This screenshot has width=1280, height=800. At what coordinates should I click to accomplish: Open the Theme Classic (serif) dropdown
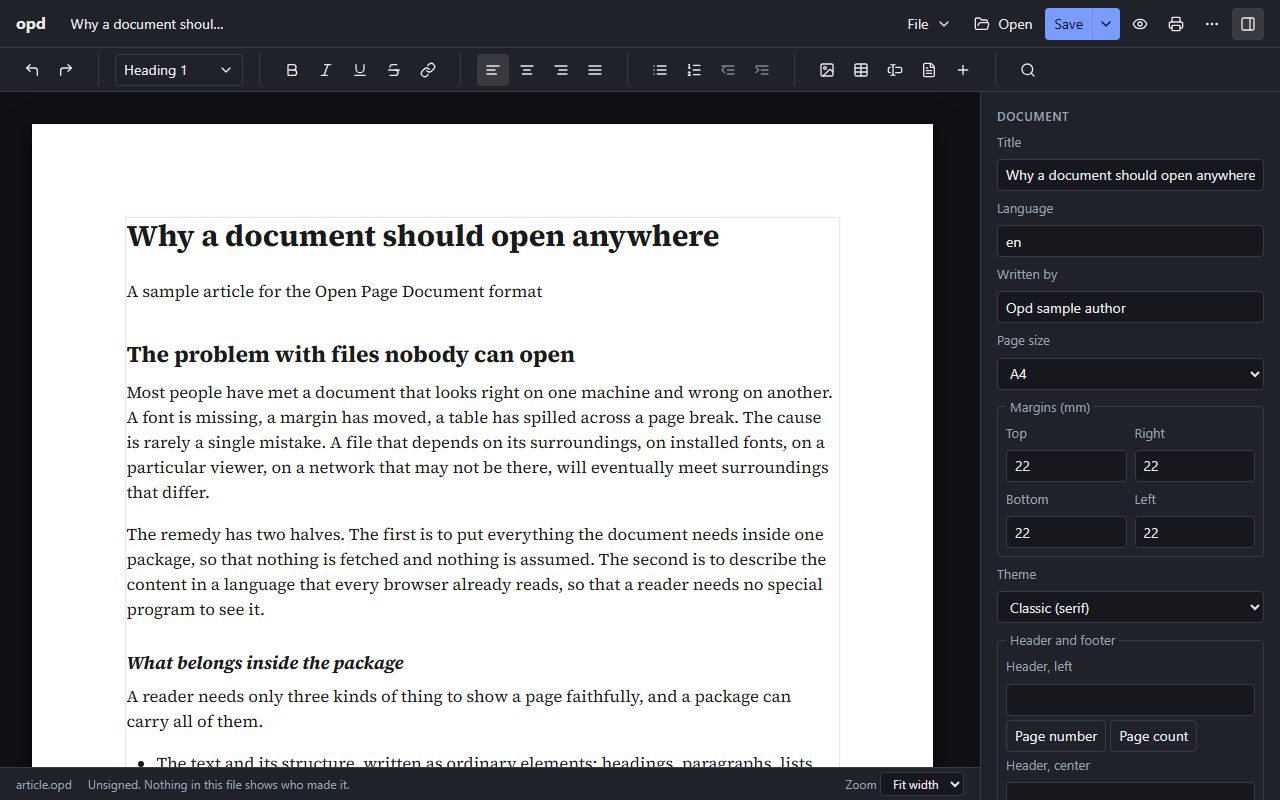(1130, 608)
